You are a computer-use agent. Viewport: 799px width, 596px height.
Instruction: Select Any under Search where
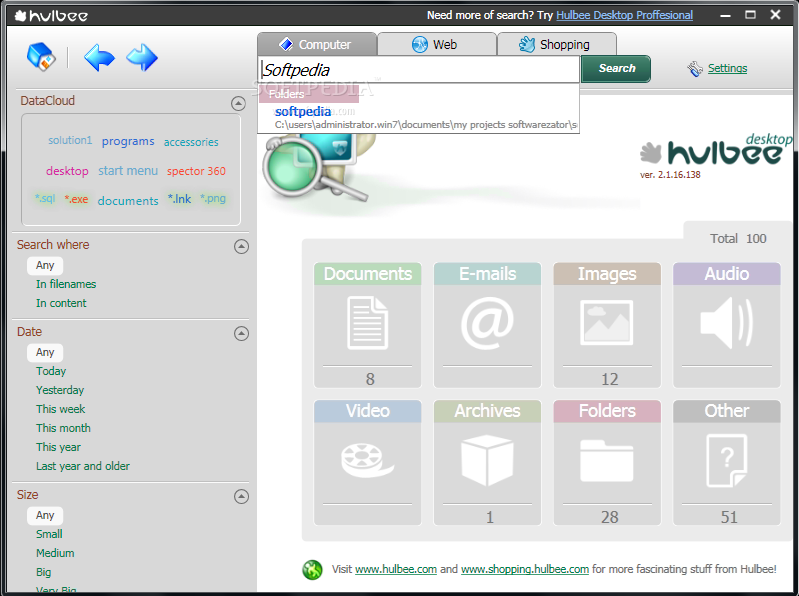pos(45,265)
